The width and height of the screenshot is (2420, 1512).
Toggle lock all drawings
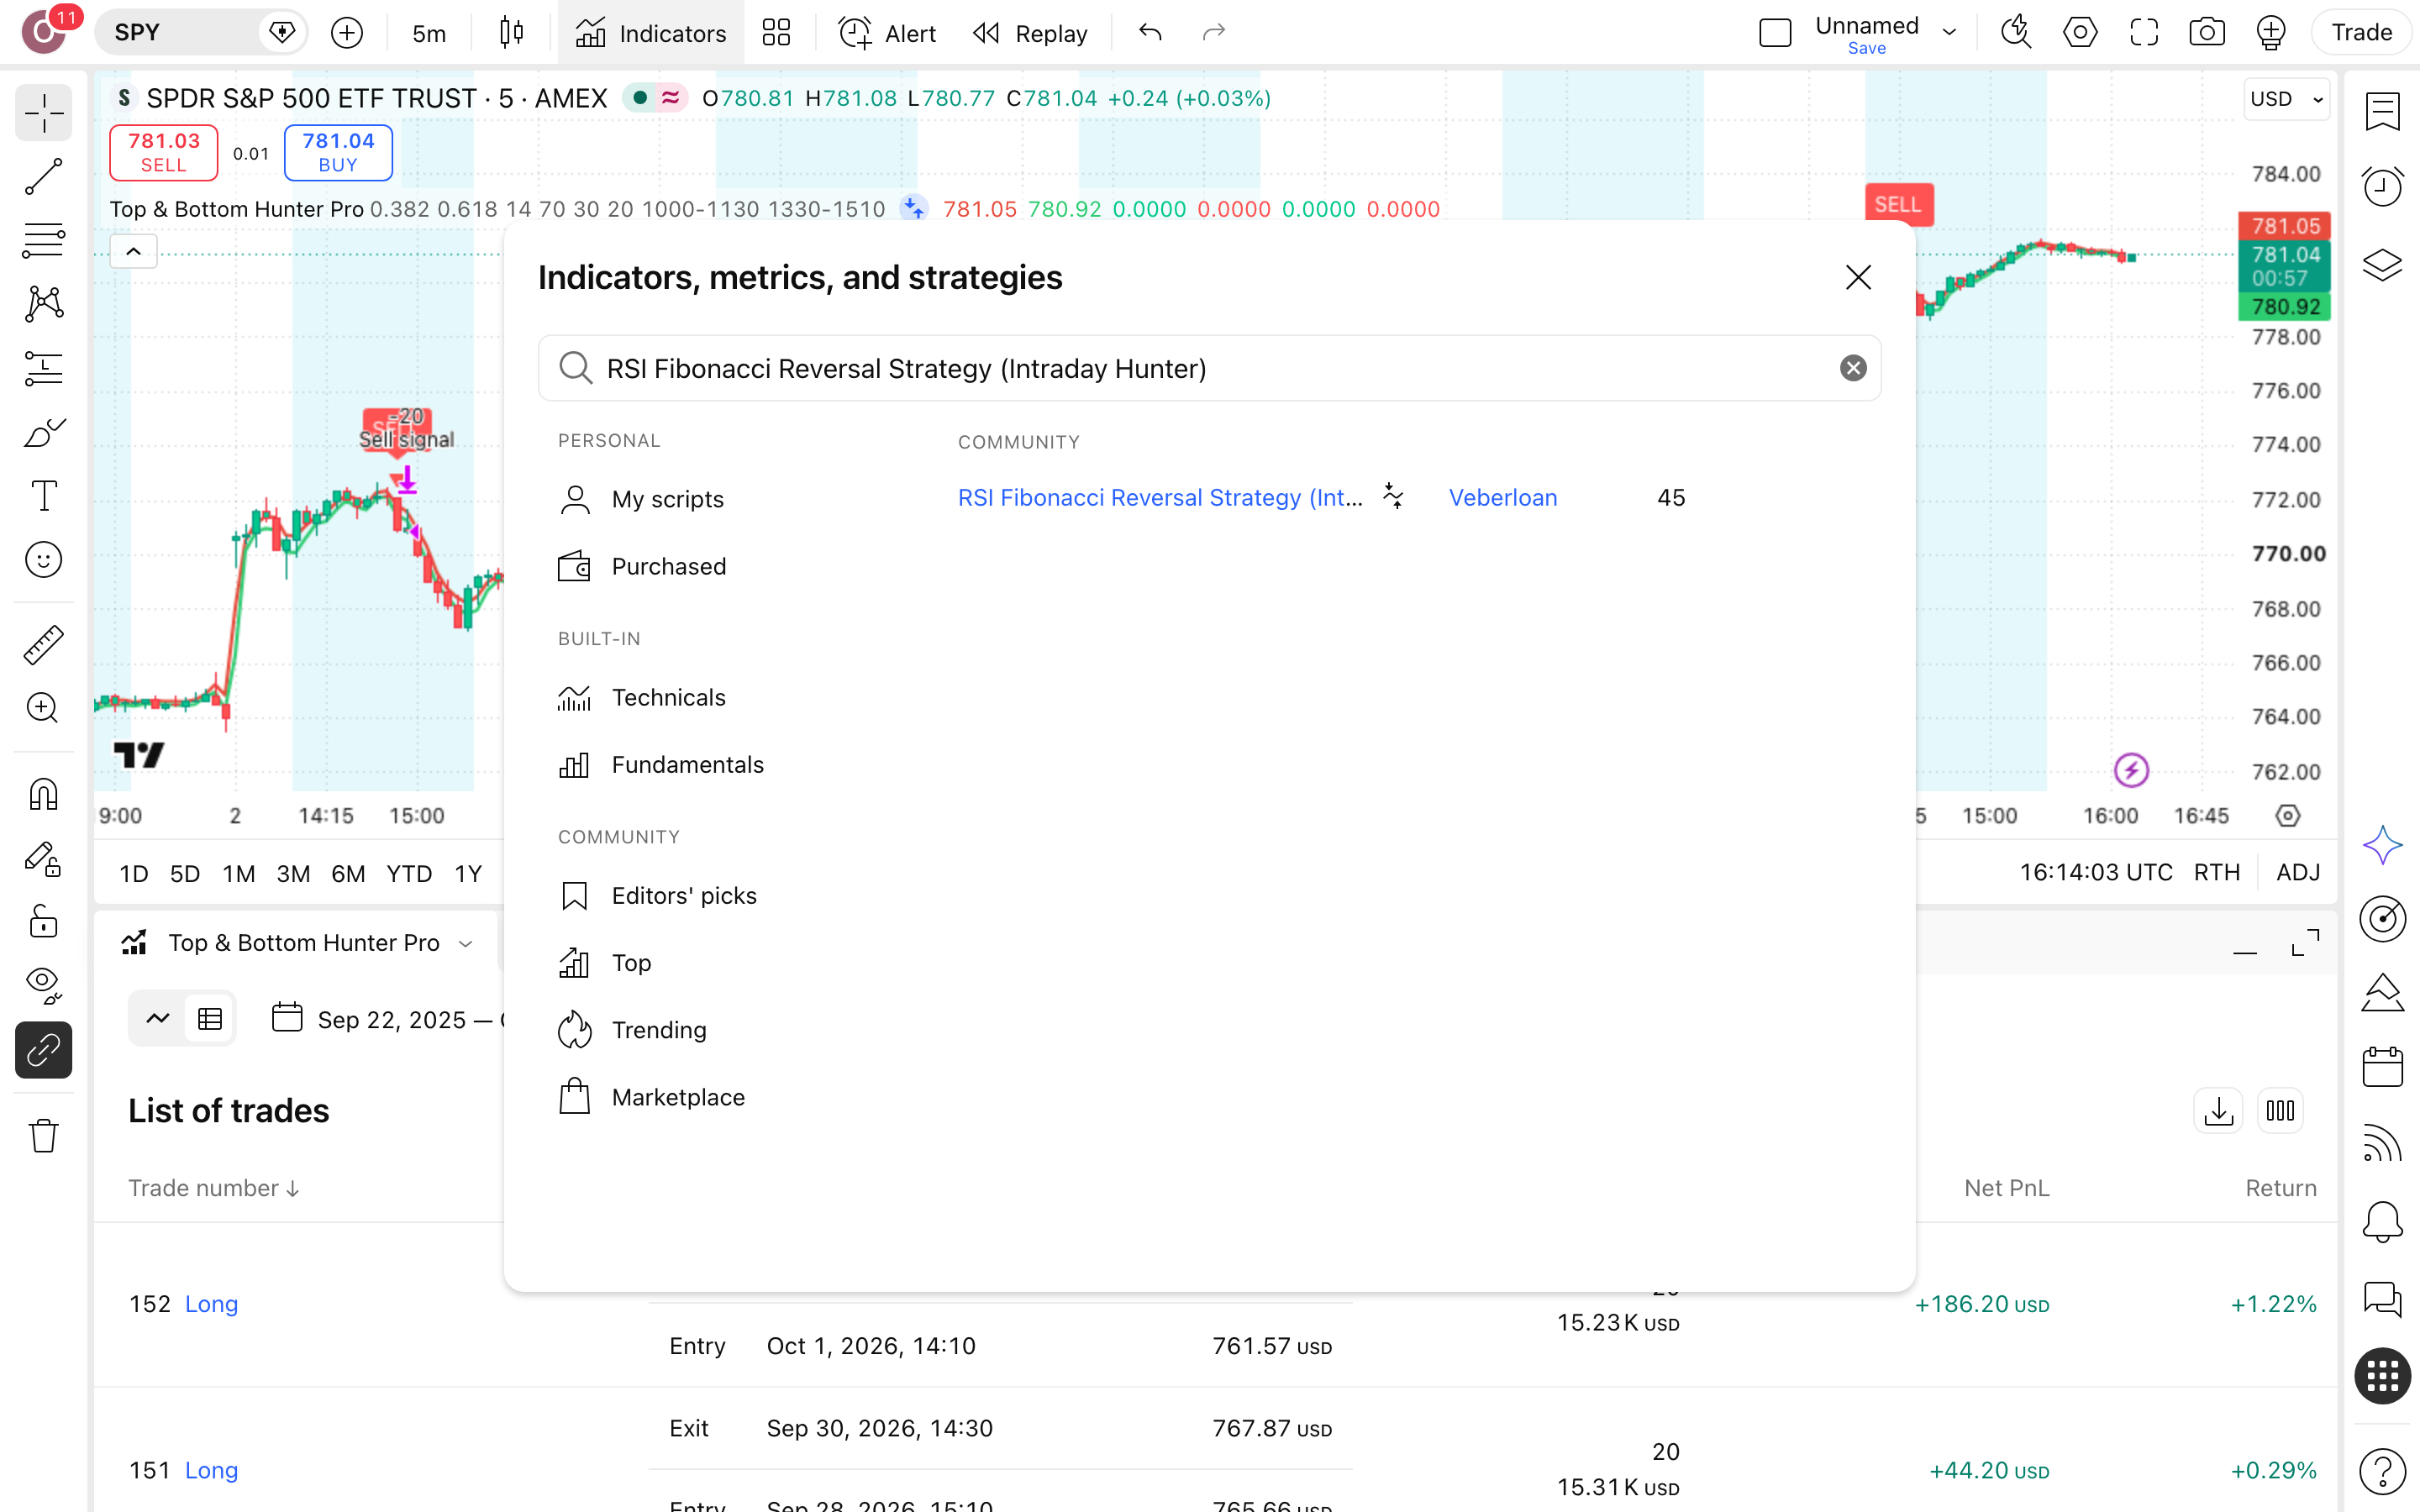click(x=43, y=921)
